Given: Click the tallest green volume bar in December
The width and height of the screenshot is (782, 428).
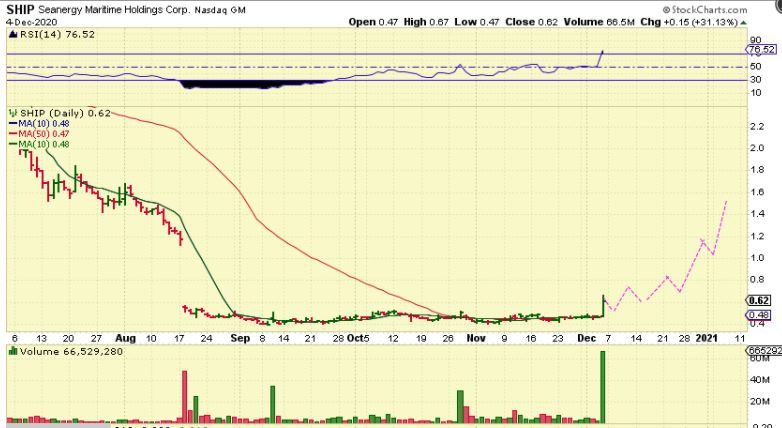Looking at the screenshot, I should click(x=602, y=387).
